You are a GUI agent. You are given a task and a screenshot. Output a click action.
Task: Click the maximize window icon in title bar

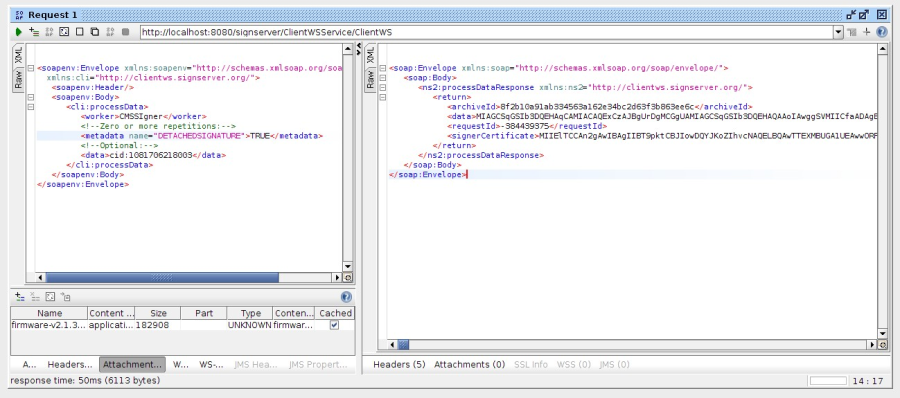click(864, 15)
